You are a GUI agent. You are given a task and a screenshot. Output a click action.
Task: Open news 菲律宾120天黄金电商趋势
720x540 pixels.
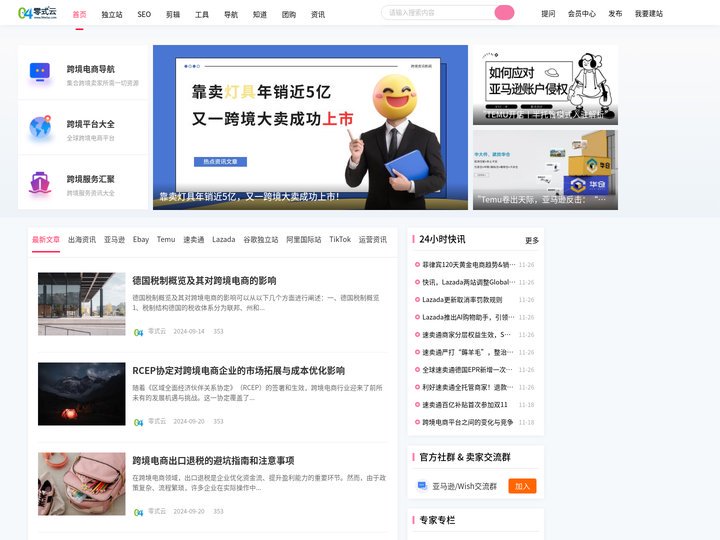[x=469, y=265]
